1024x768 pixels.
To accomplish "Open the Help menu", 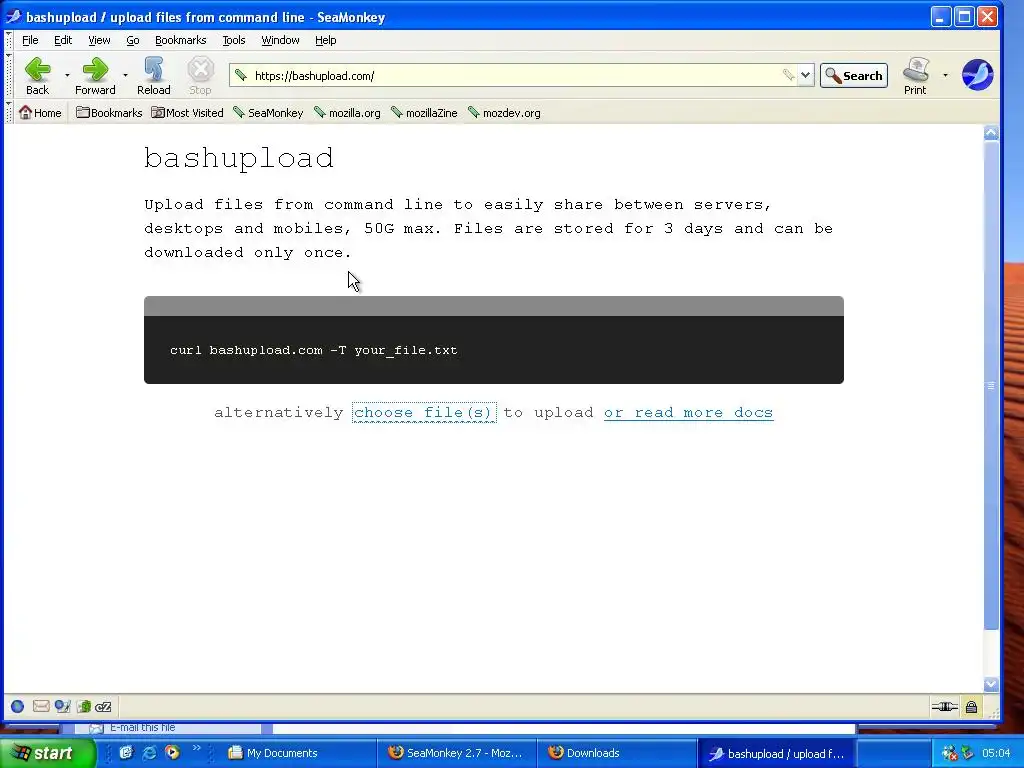I will pyautogui.click(x=325, y=40).
